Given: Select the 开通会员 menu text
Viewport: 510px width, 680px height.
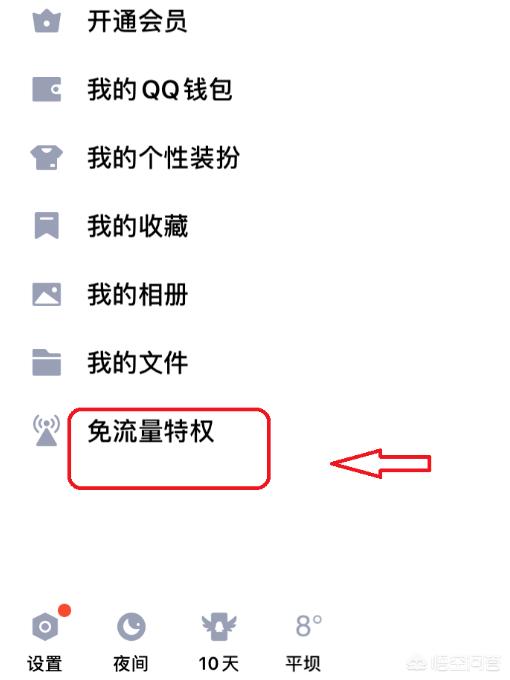Looking at the screenshot, I should pos(137,21).
